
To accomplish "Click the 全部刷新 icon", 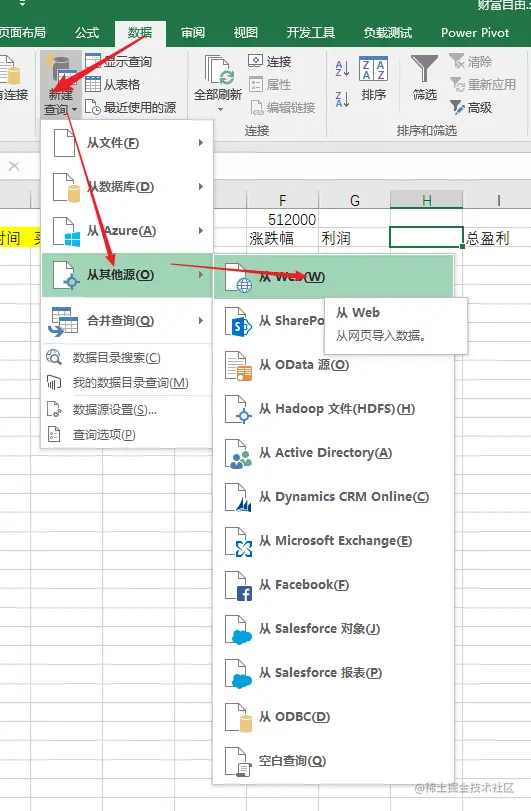I will coord(219,70).
